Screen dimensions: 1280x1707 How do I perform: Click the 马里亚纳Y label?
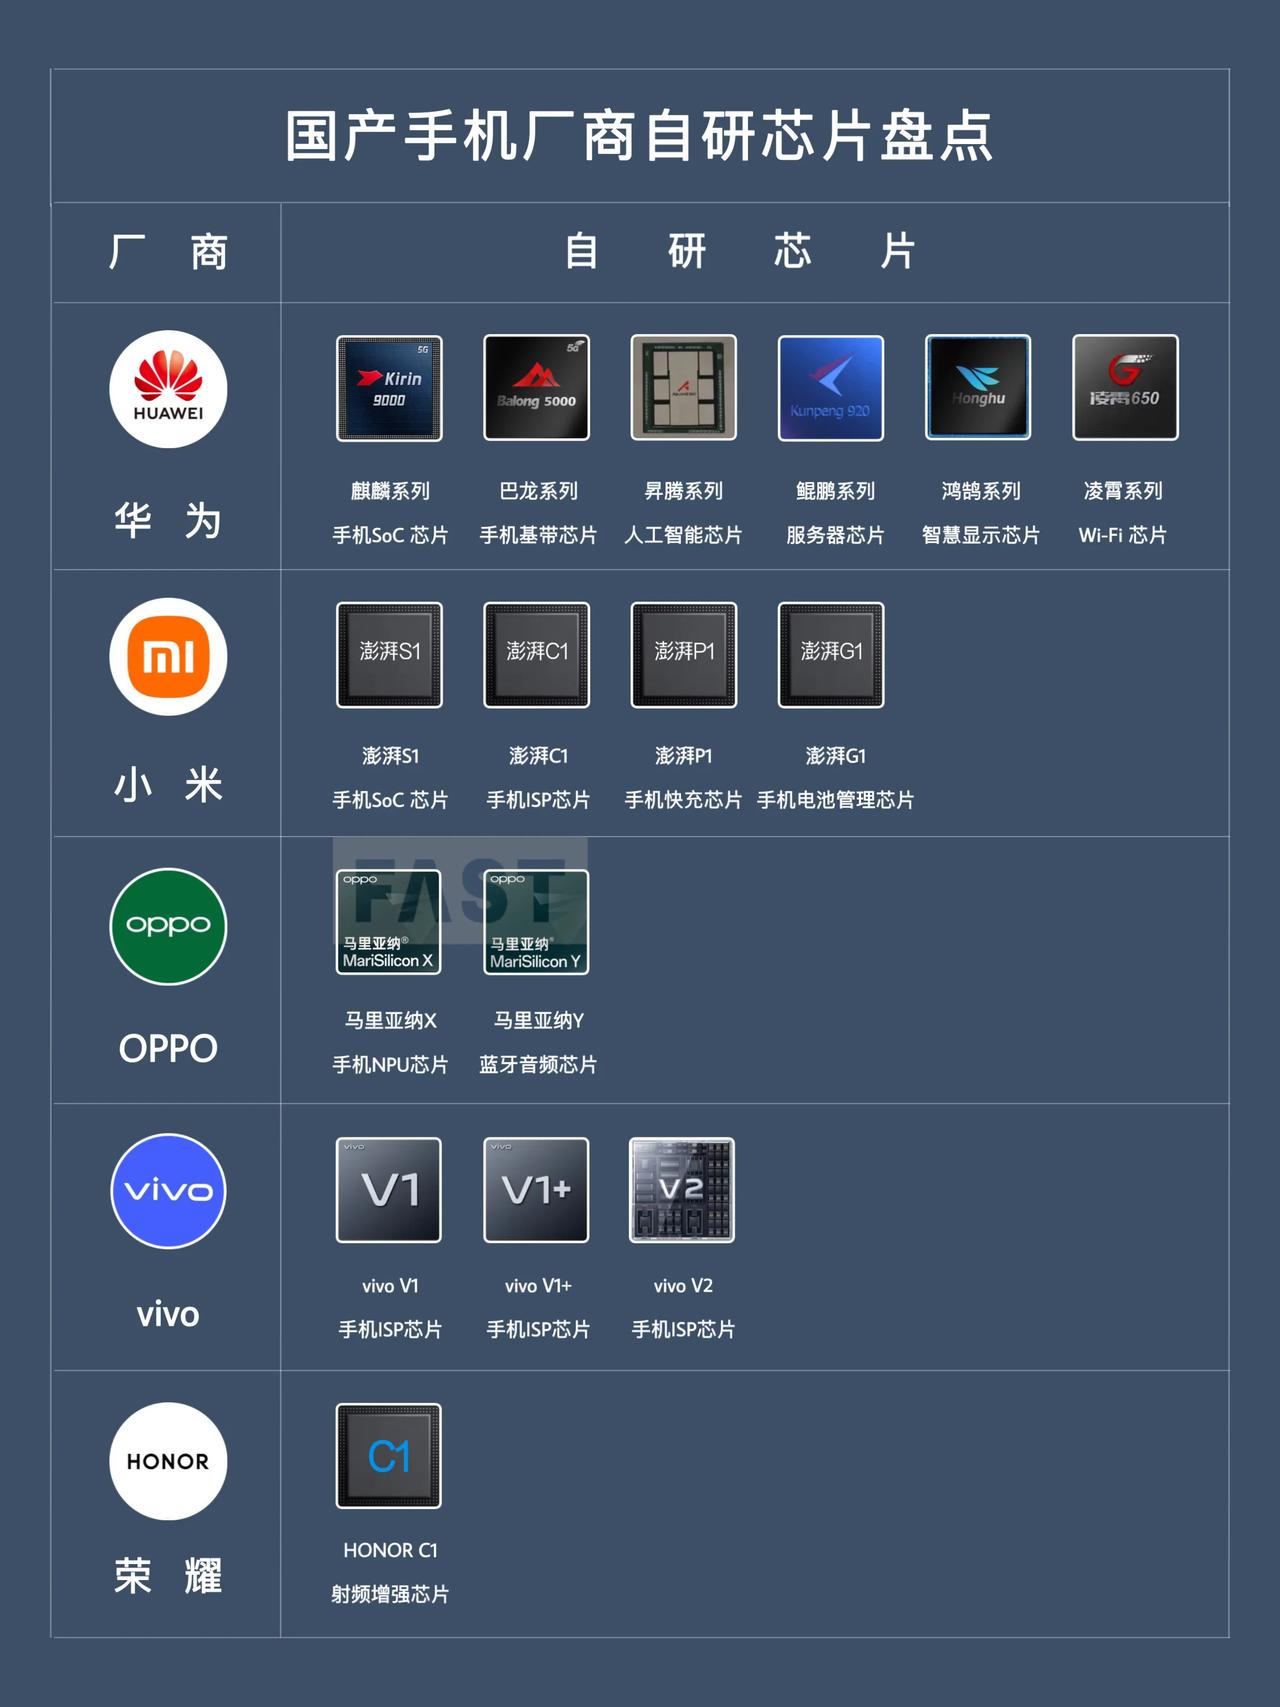(538, 1020)
